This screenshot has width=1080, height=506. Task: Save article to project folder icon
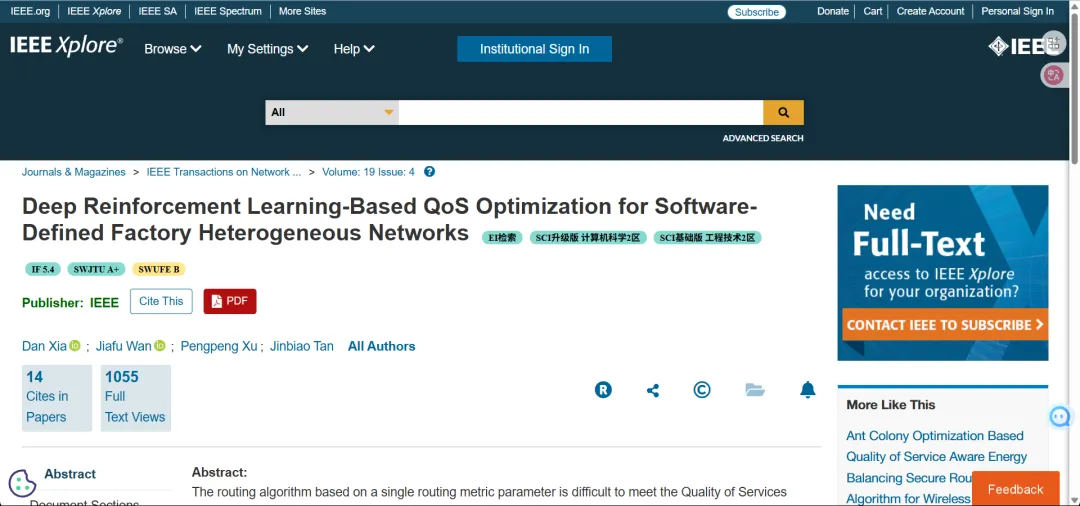tap(755, 390)
